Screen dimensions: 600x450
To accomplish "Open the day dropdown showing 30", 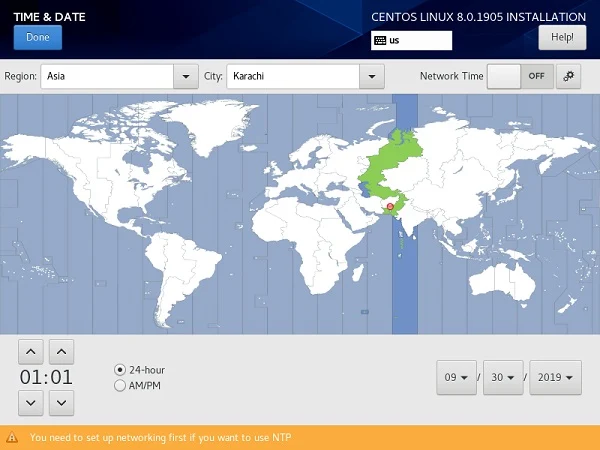I will 503,377.
